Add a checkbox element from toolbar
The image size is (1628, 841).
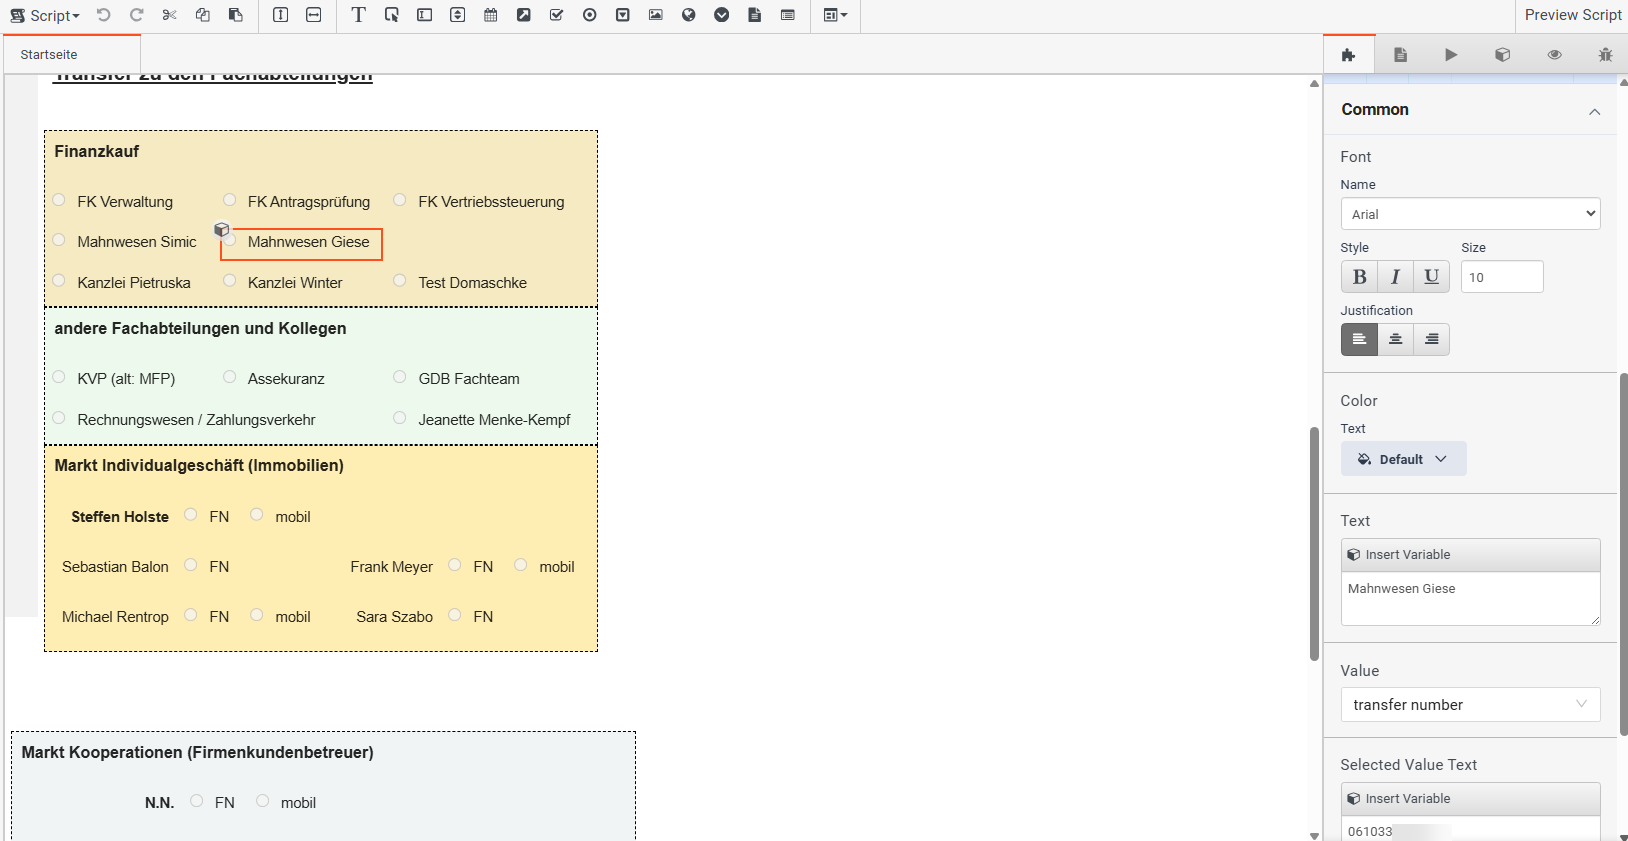(x=557, y=15)
